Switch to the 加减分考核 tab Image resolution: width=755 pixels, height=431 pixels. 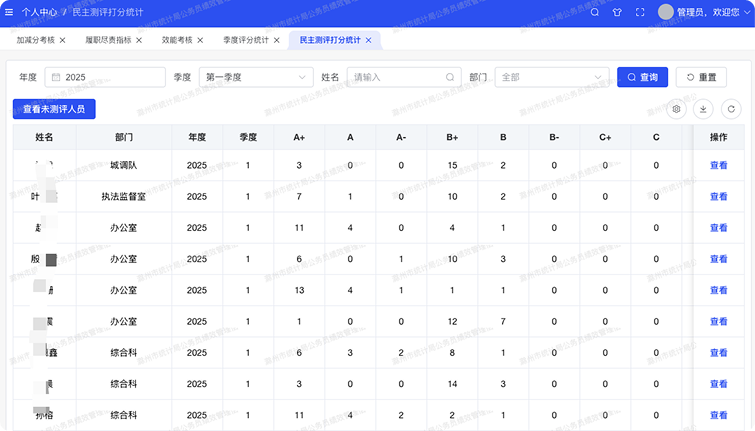36,40
